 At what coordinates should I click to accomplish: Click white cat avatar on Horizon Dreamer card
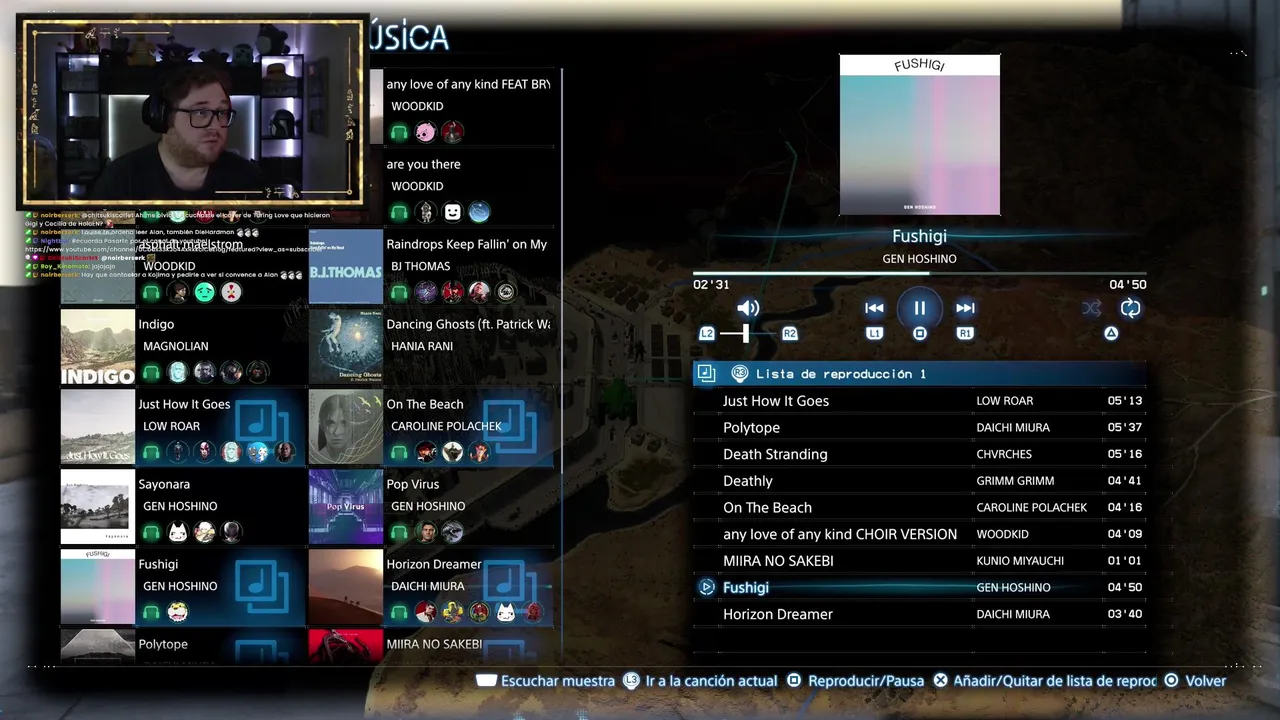coord(506,612)
